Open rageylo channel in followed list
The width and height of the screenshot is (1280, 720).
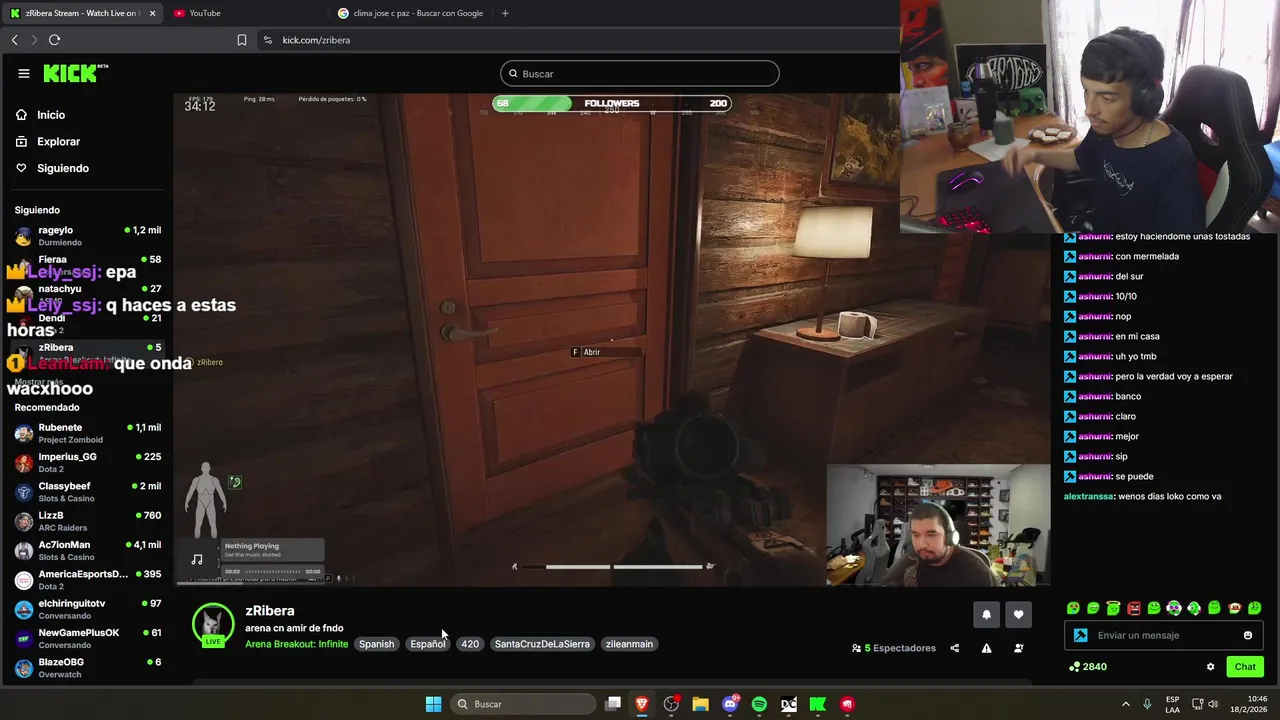88,236
